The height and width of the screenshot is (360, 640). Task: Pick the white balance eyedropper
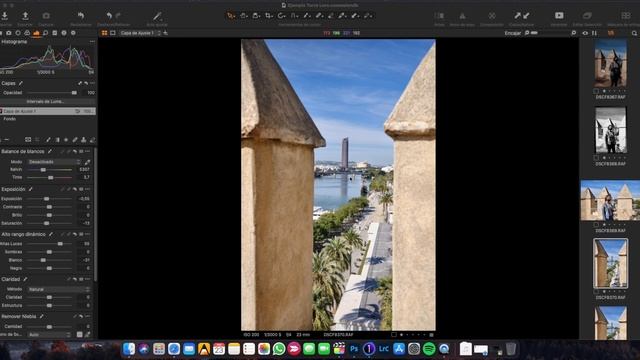pos(87,162)
